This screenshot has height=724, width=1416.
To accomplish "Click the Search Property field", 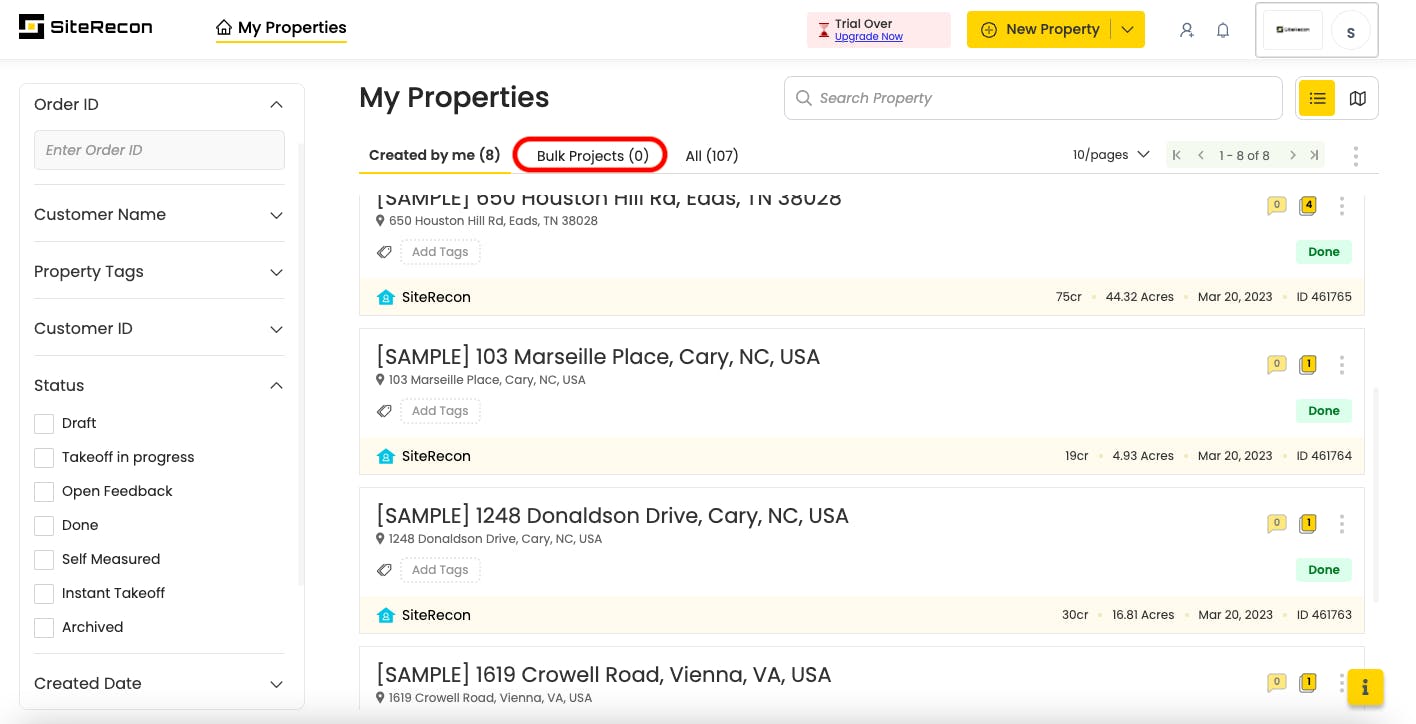I will tap(1033, 98).
